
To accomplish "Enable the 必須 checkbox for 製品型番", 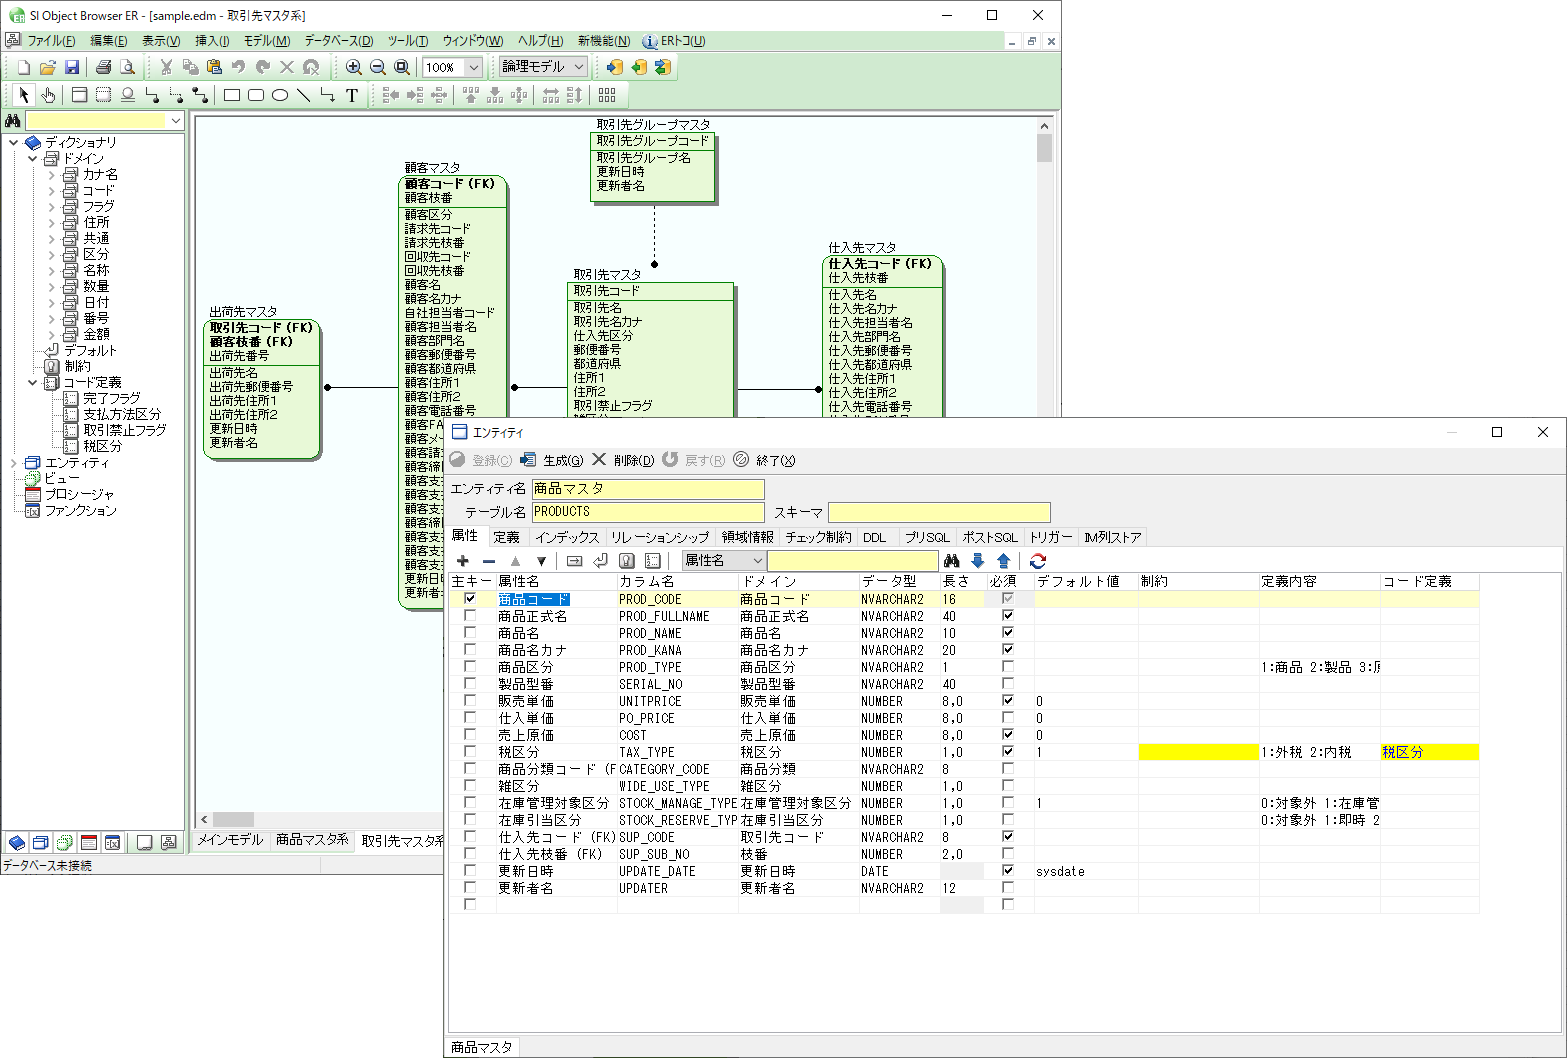I will pyautogui.click(x=1007, y=684).
